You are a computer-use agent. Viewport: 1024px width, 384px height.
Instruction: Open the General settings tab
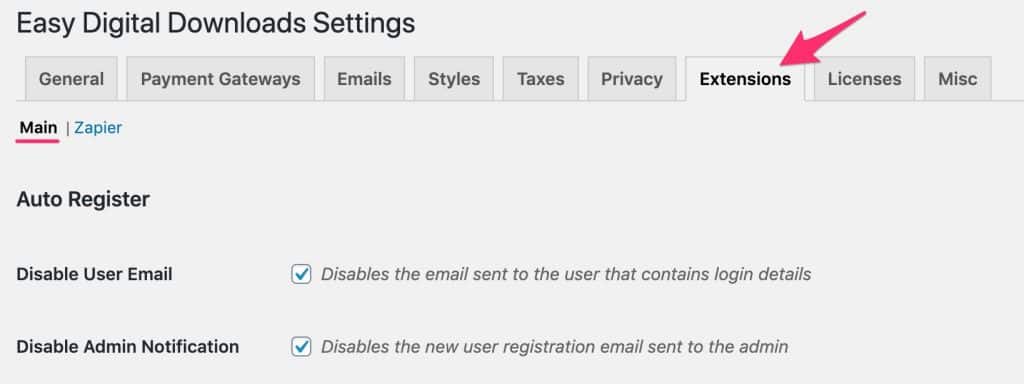(x=71, y=79)
